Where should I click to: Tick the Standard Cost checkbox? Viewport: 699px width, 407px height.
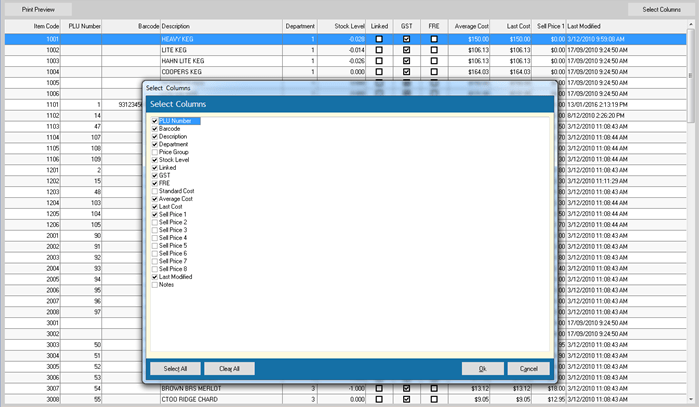154,191
